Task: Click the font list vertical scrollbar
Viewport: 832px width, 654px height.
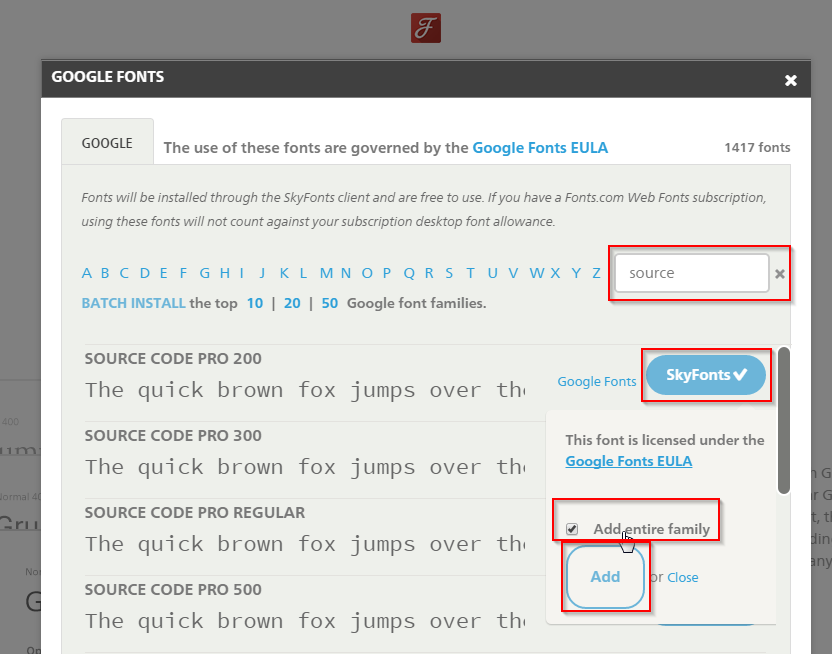Action: (x=784, y=420)
